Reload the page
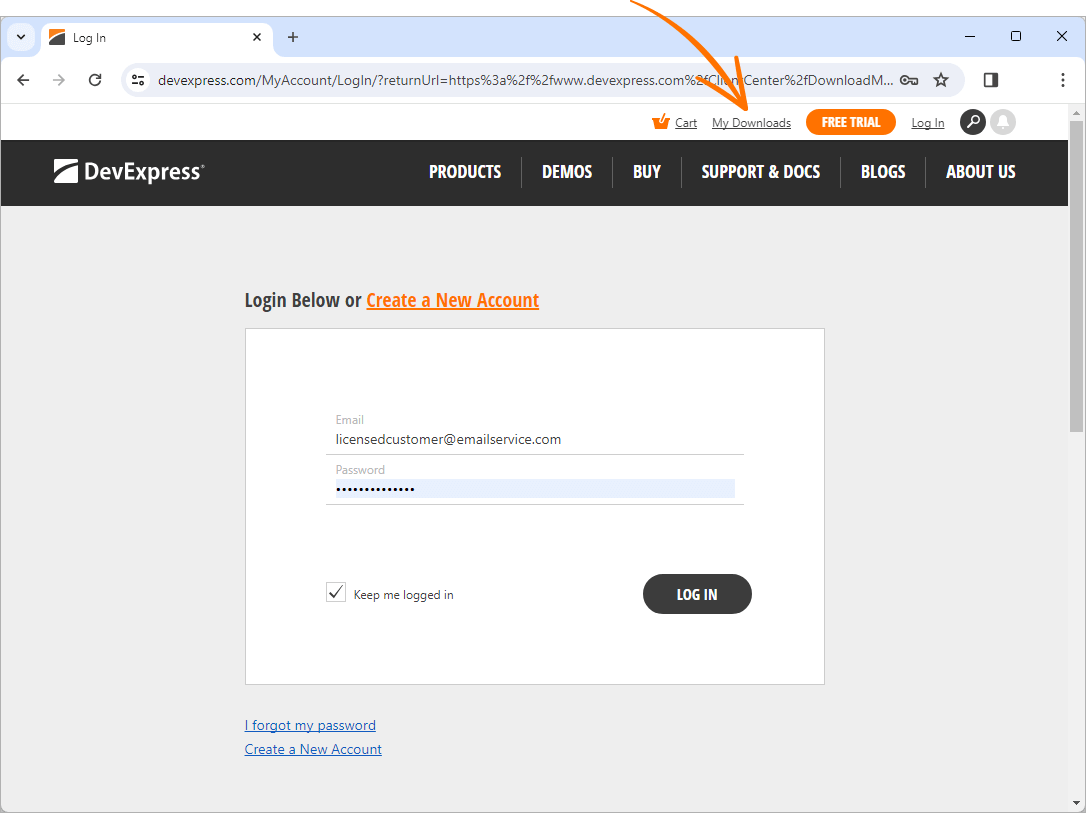This screenshot has height=814, width=1086. [95, 80]
